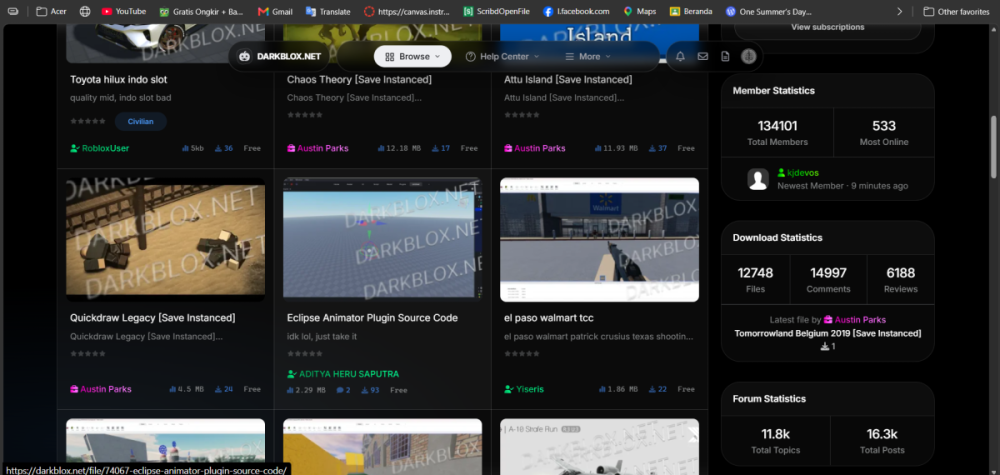Viewport: 1000px width, 475px height.
Task: Click the 134101 Total Members statistic
Action: tap(777, 133)
